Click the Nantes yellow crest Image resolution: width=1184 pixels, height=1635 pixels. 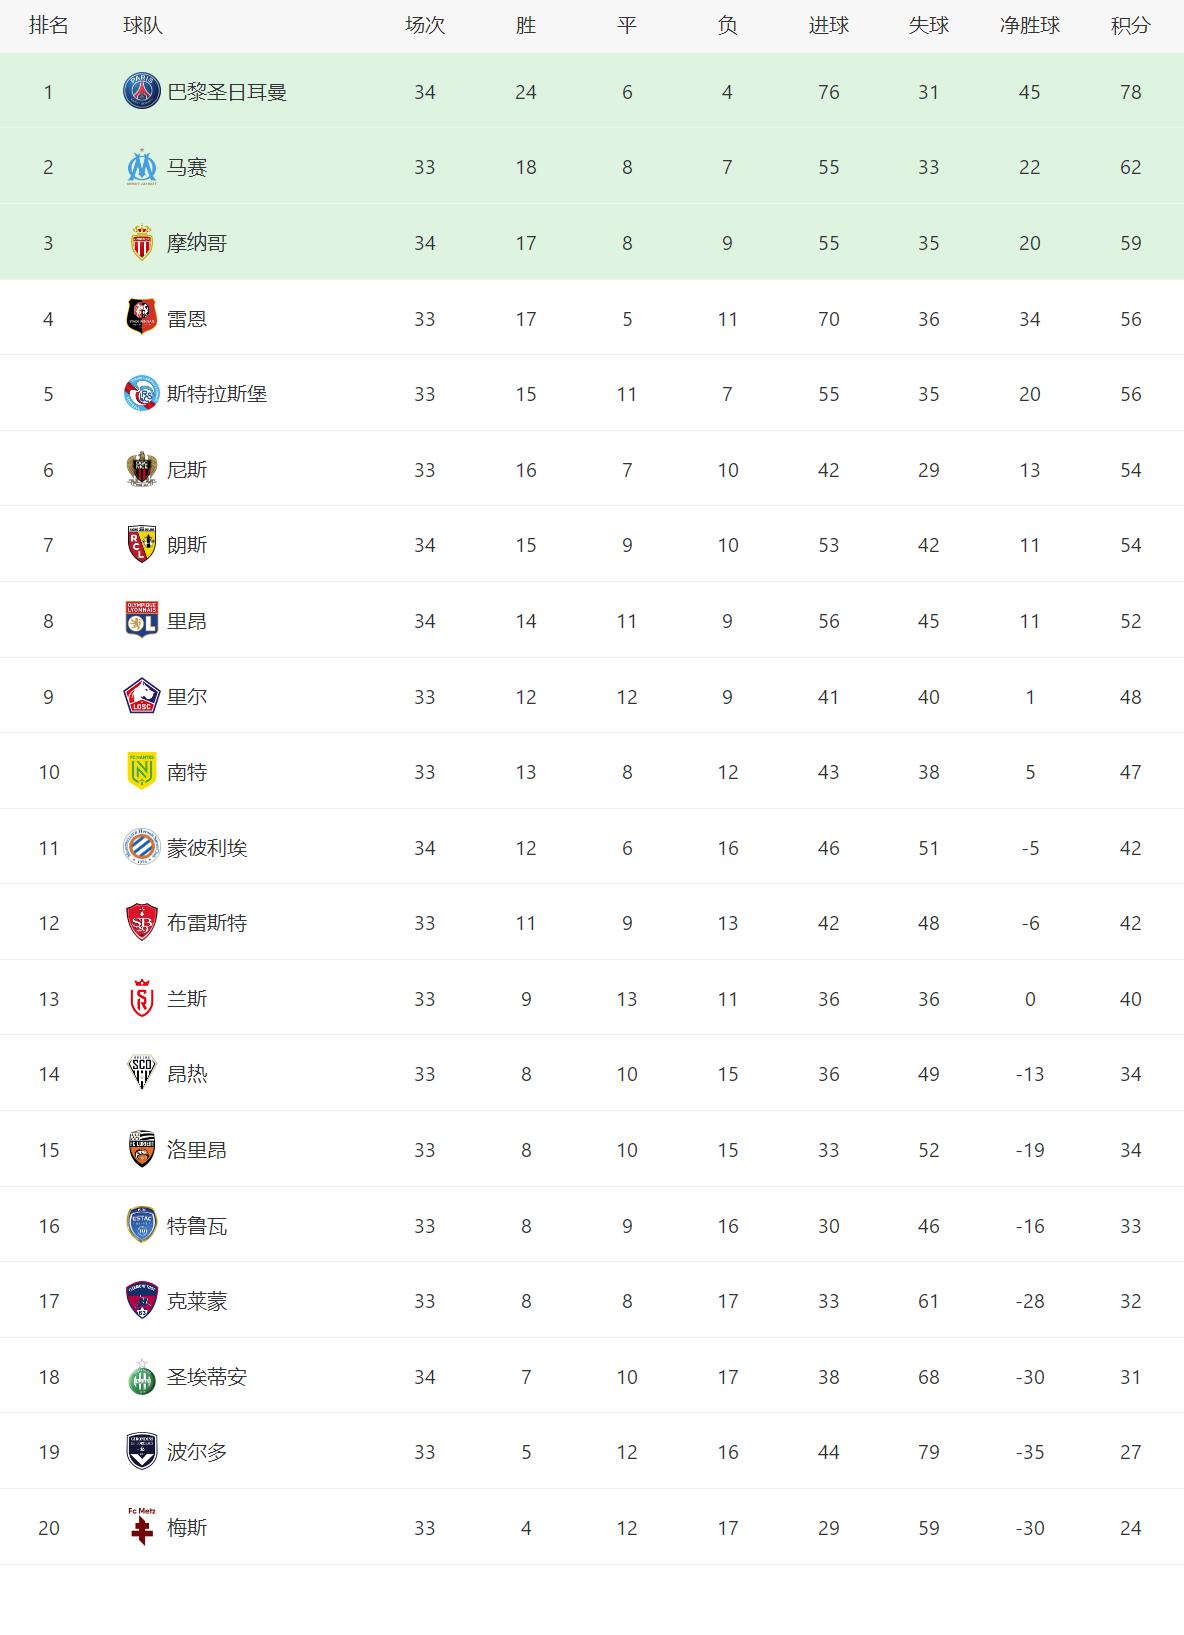tap(141, 772)
